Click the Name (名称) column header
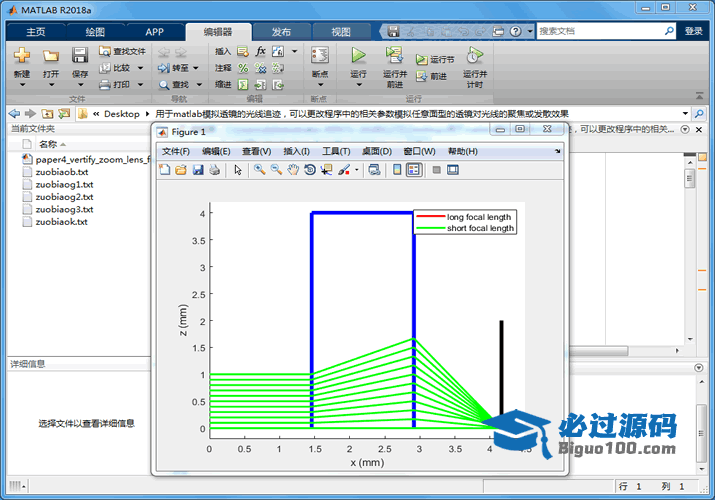715x500 pixels. coord(48,144)
